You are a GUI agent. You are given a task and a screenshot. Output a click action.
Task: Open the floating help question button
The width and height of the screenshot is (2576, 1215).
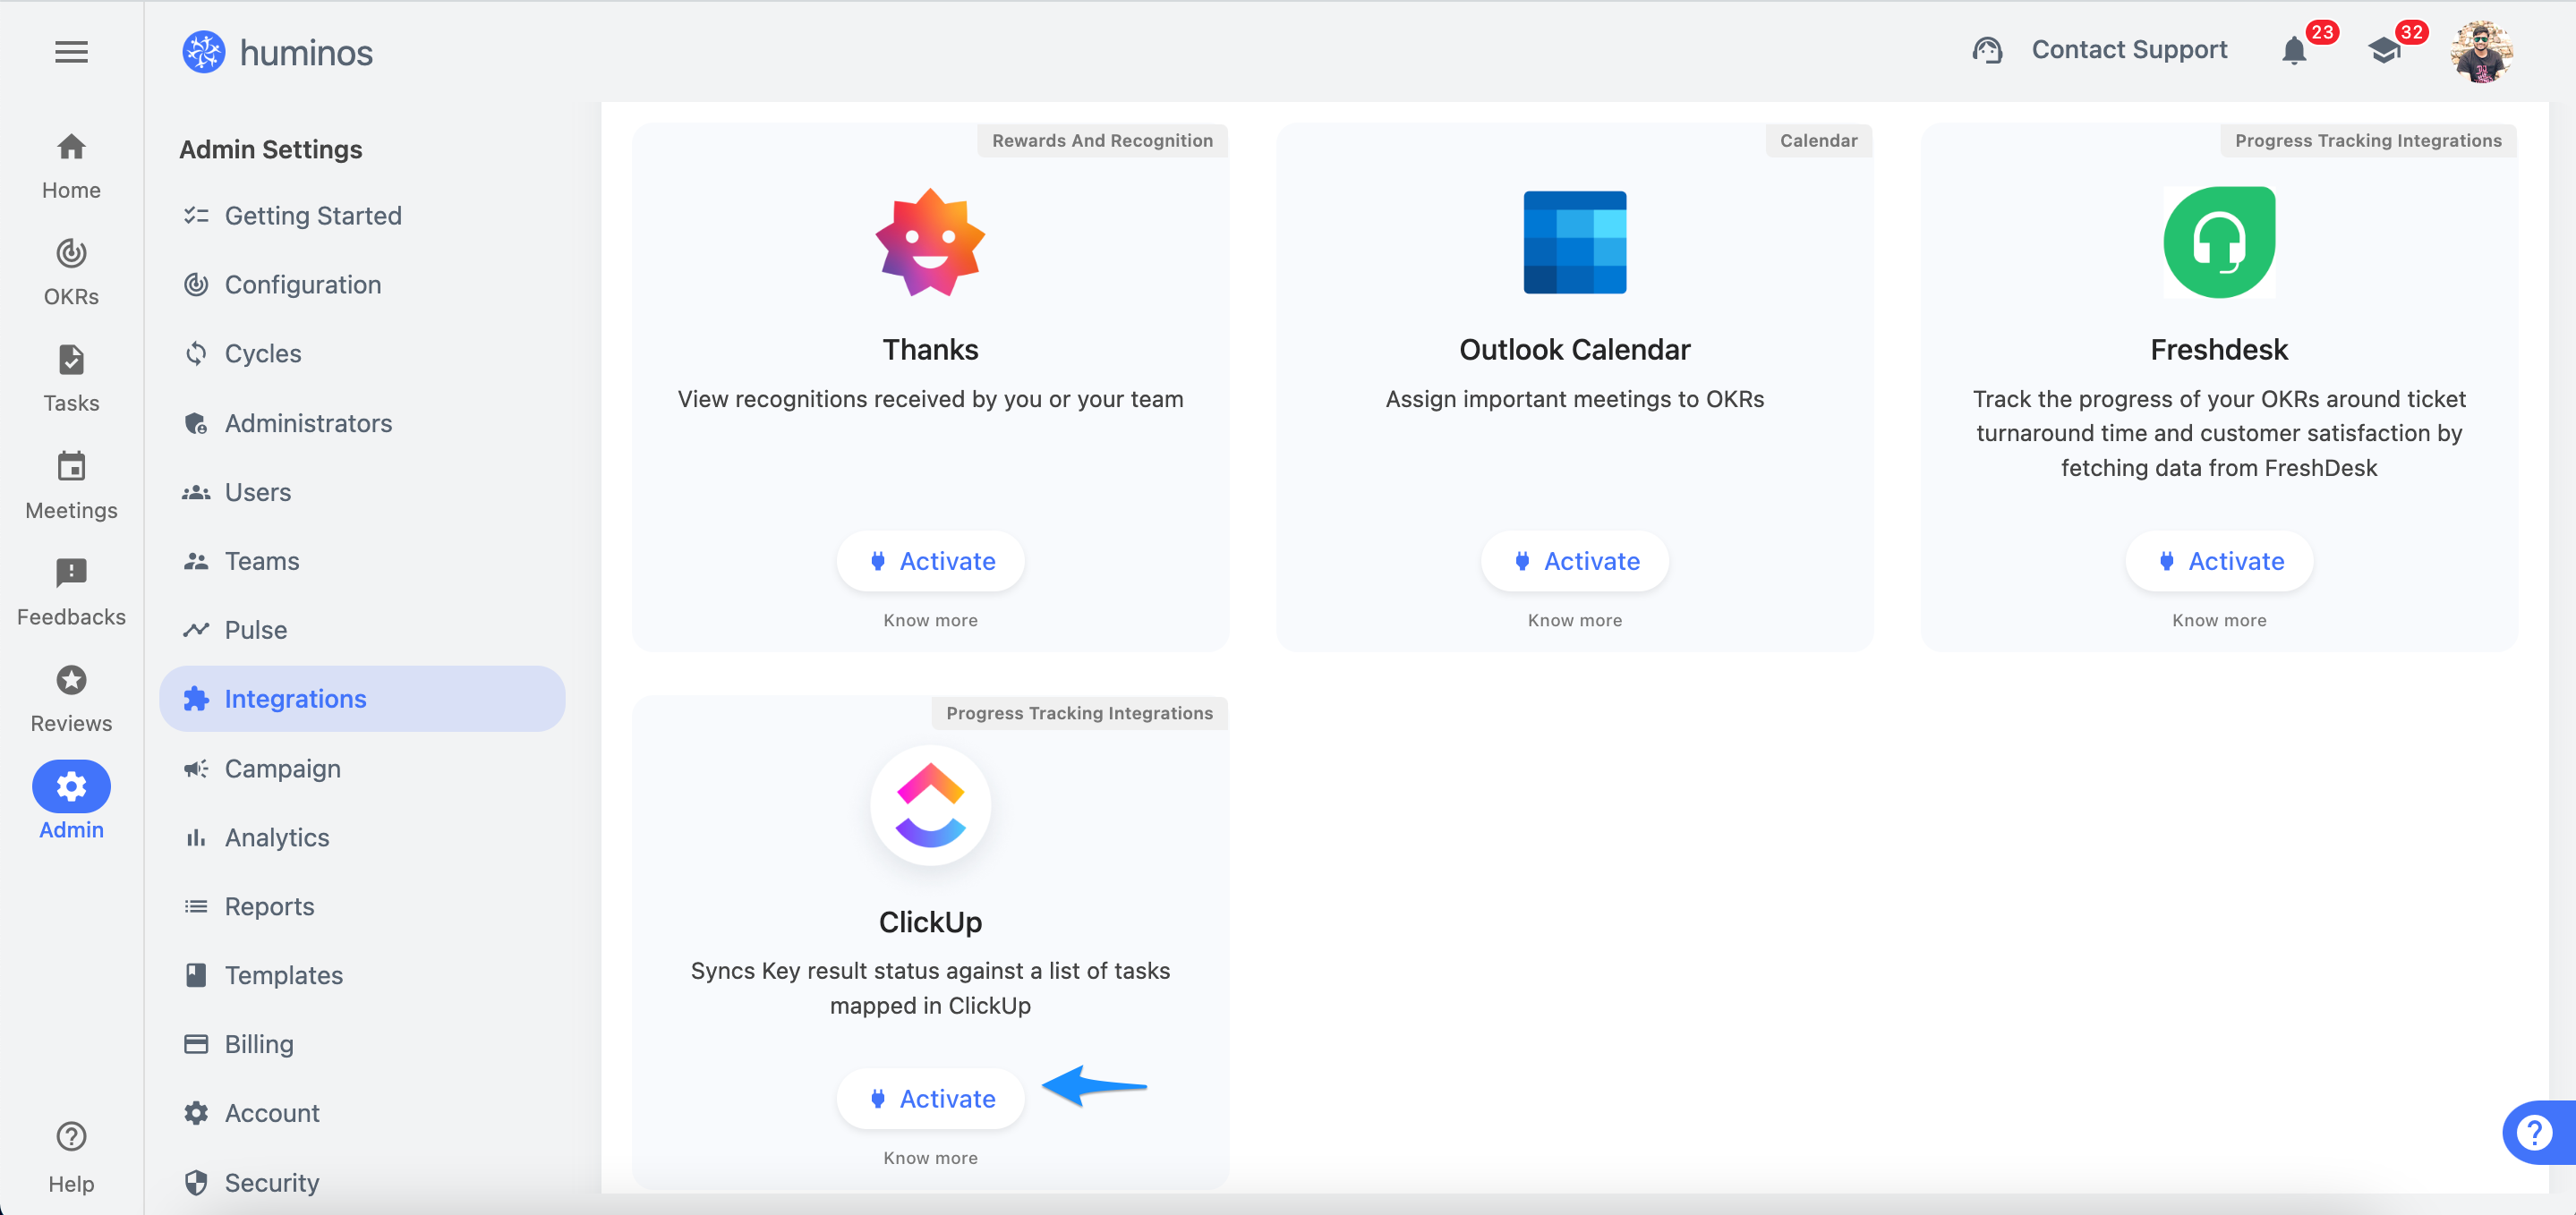(x=2536, y=1132)
